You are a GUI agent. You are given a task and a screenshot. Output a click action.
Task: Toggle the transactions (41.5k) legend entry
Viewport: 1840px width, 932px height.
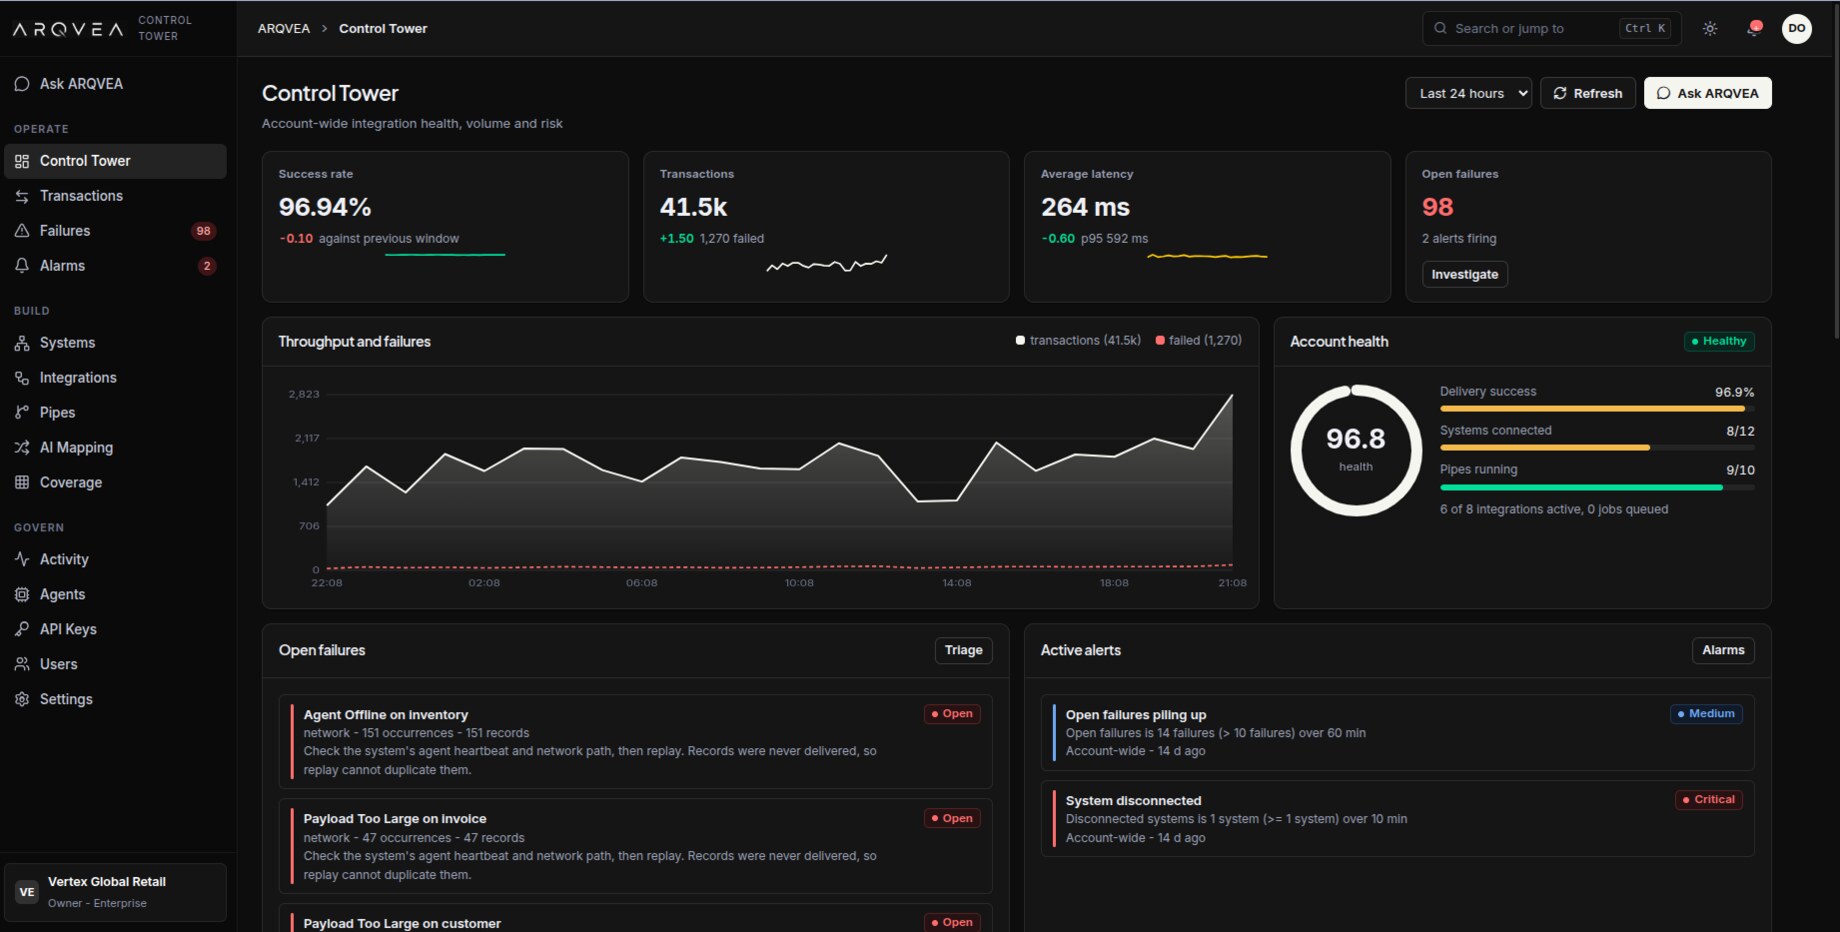tap(1078, 341)
